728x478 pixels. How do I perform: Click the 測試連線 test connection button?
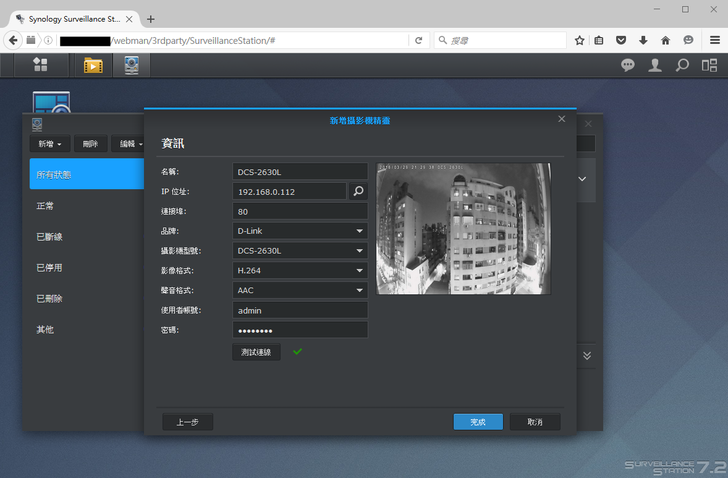pyautogui.click(x=256, y=352)
